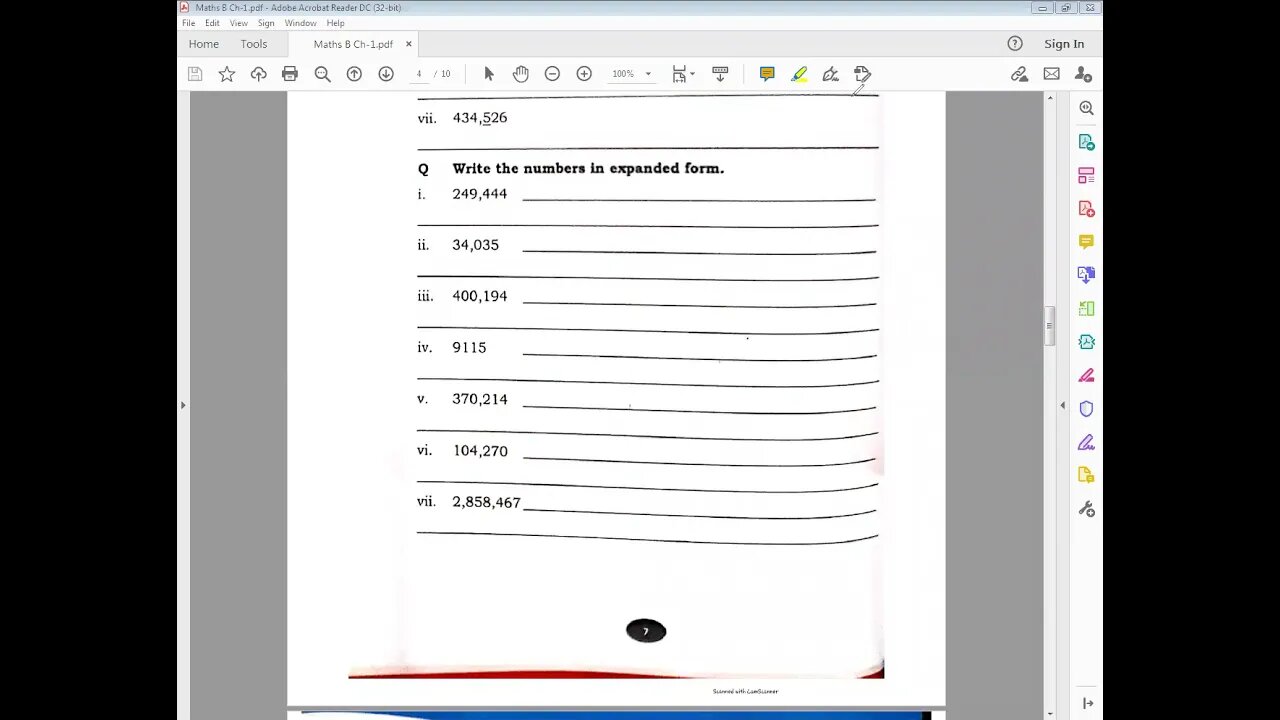Screen dimensions: 1280x720
Task: Open Redact tool in side pane
Action: [x=1087, y=376]
